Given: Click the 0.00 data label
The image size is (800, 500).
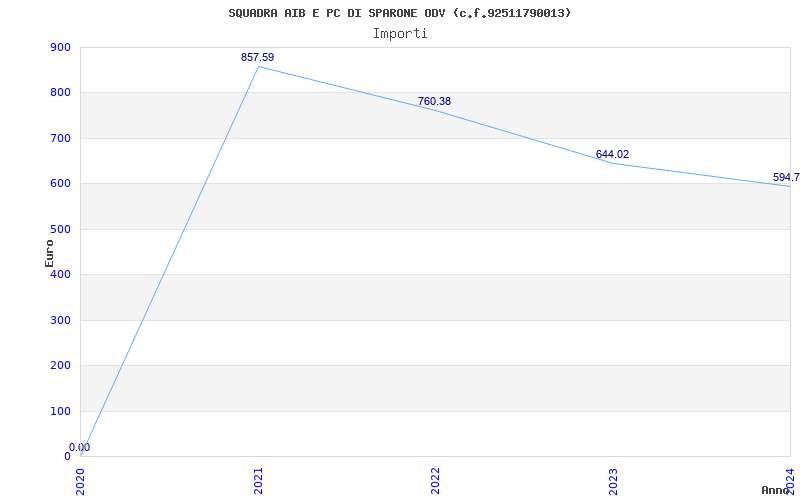Looking at the screenshot, I should click(x=80, y=447).
